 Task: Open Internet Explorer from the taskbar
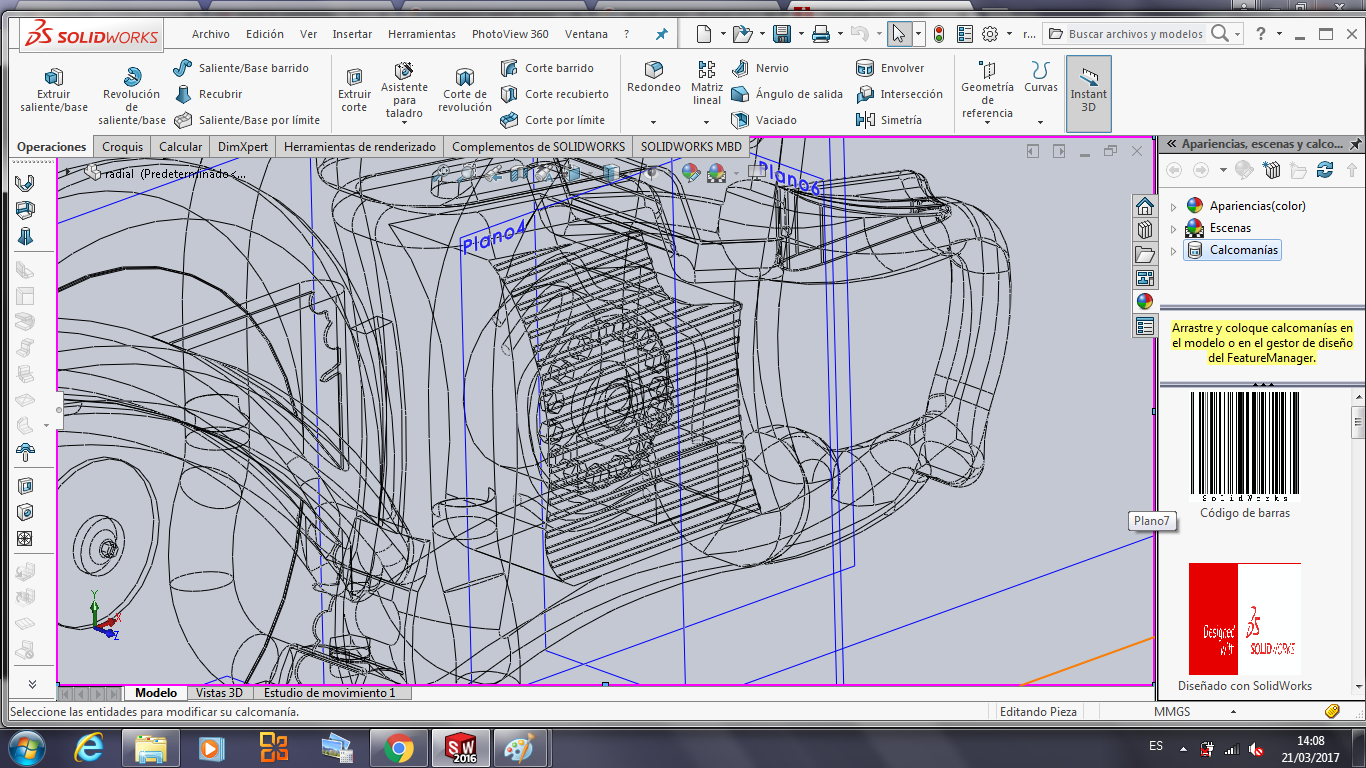pos(88,748)
